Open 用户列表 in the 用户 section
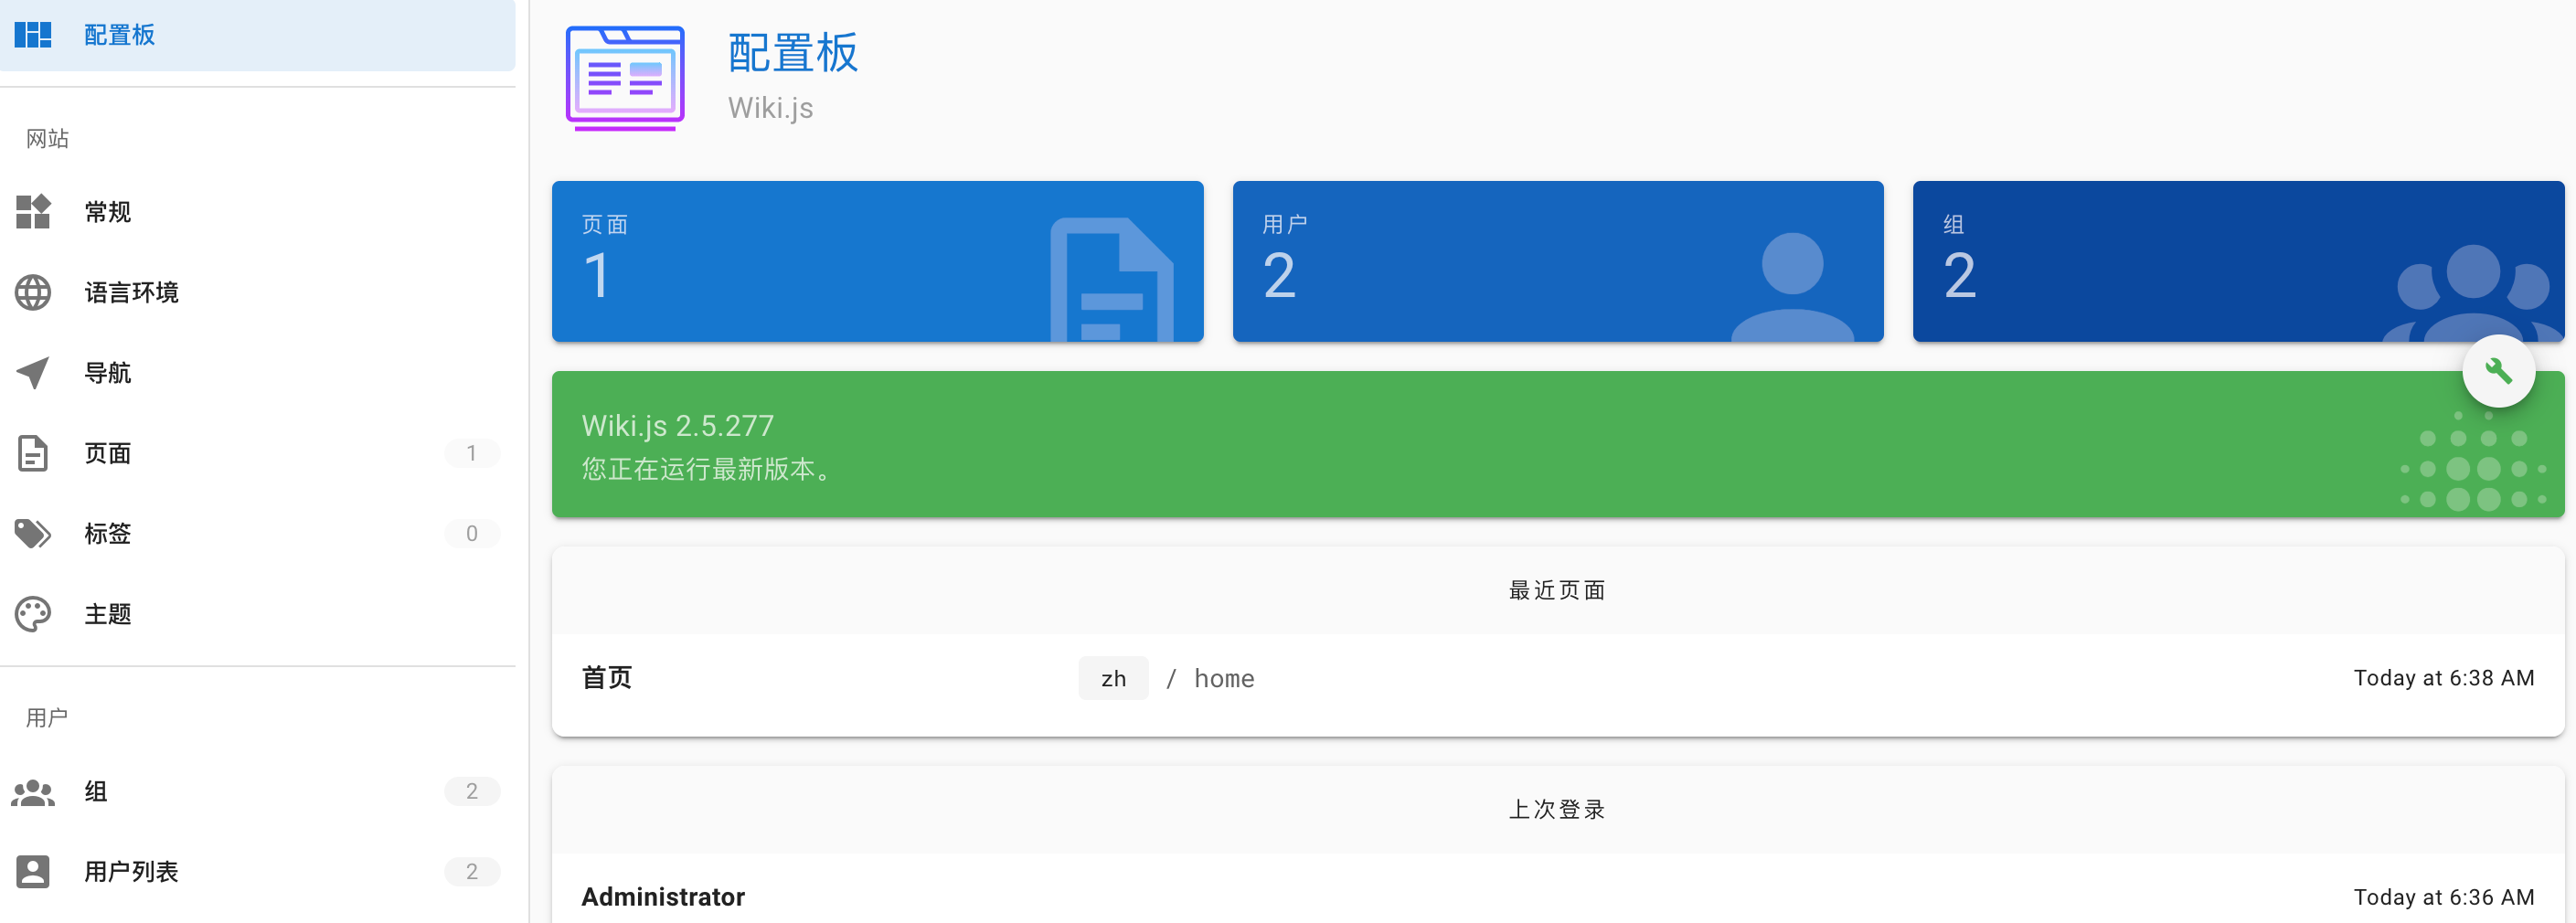The image size is (2576, 923). (131, 871)
